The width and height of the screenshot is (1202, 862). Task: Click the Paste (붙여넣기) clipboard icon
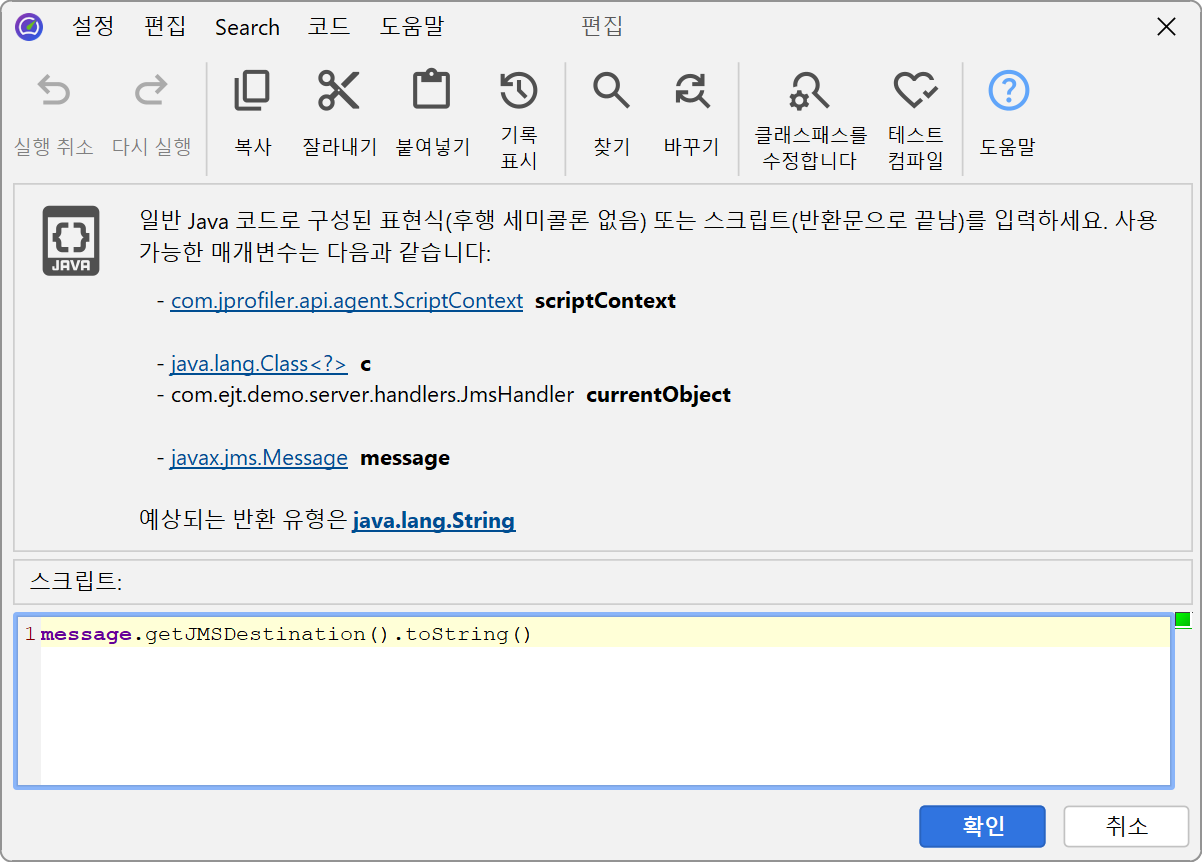point(432,91)
